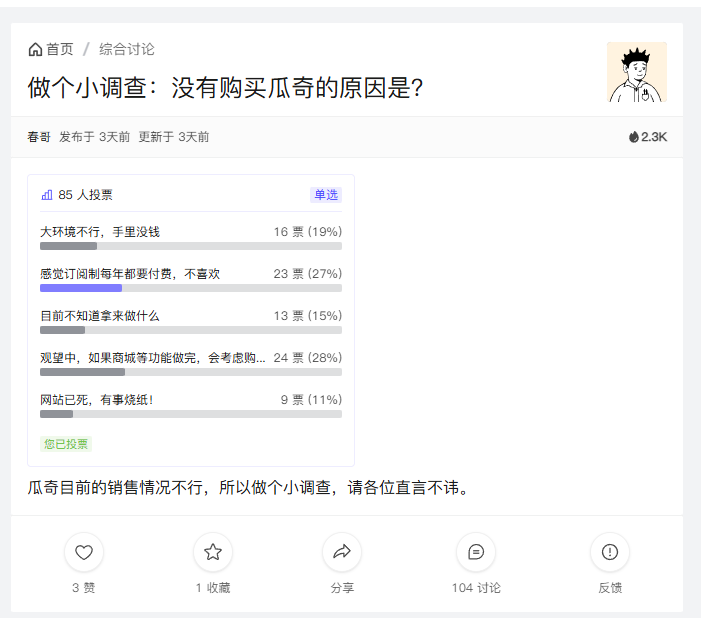701x618 pixels.
Task: Click the 85 人投票 label
Action: 85,195
